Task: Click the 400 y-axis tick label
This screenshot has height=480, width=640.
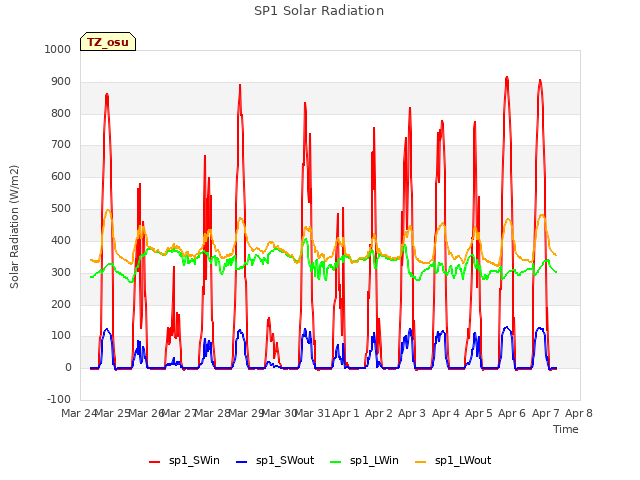Action: pyautogui.click(x=61, y=240)
